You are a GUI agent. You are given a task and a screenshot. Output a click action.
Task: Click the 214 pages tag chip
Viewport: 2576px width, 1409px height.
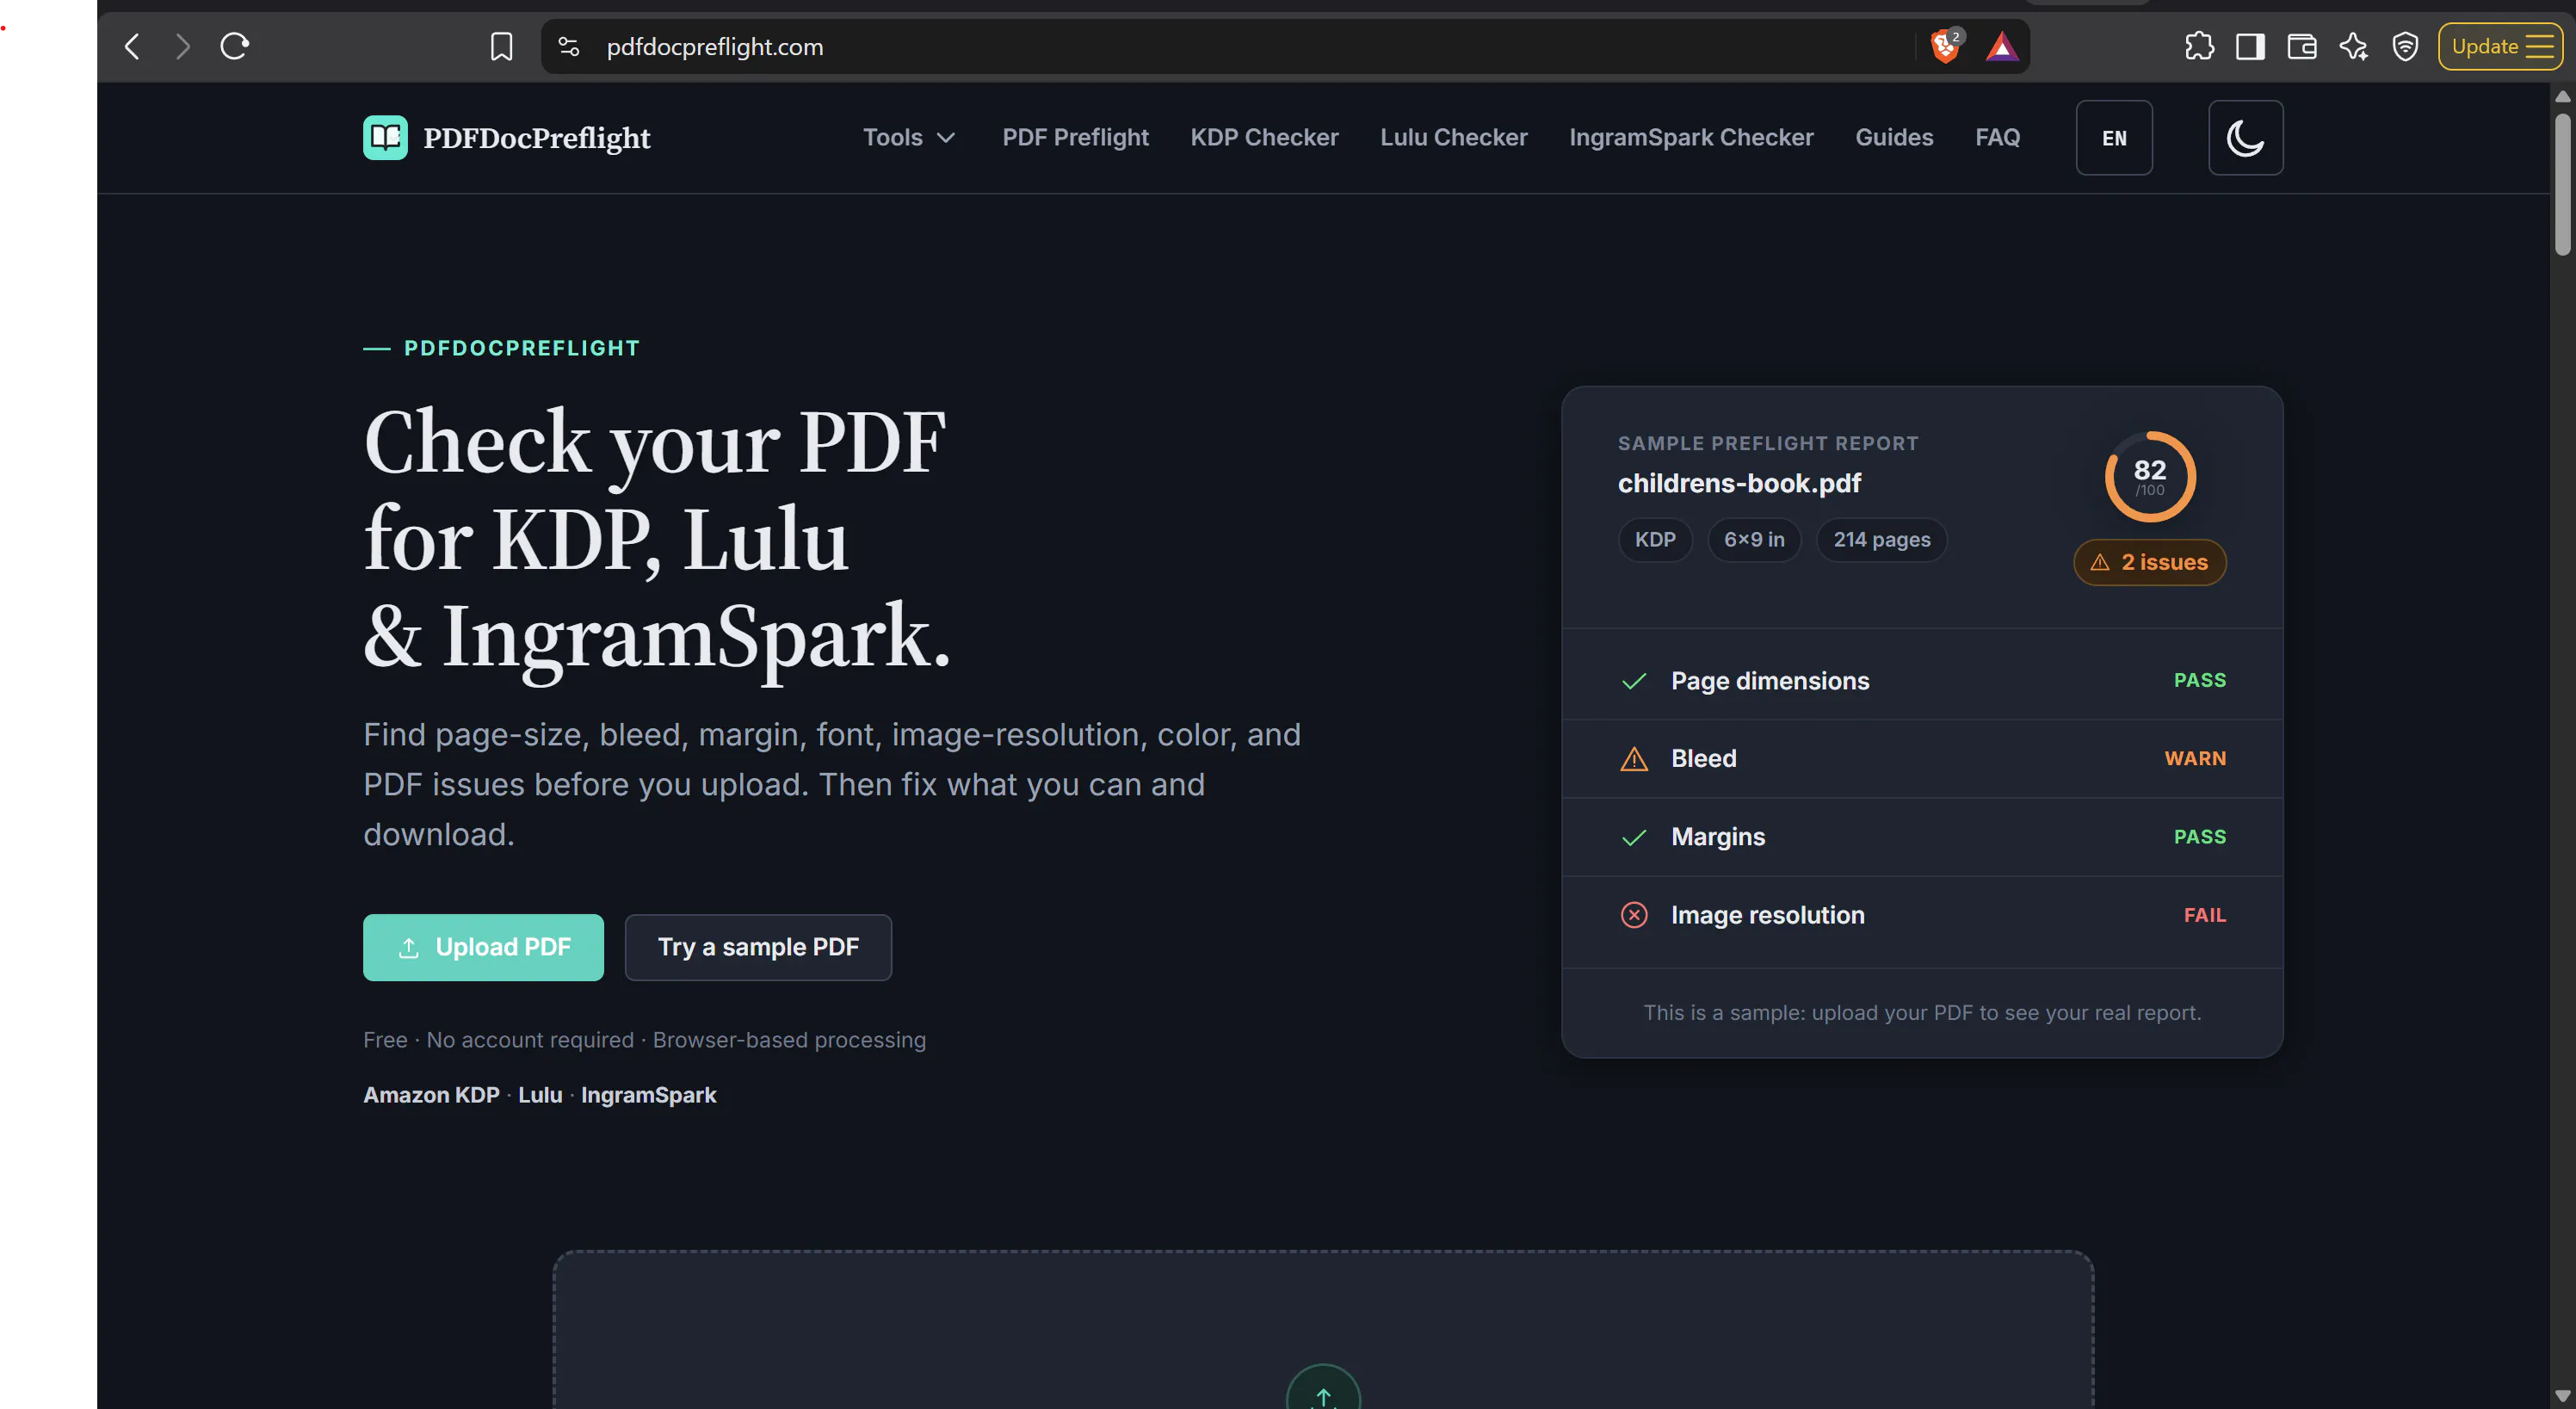(x=1881, y=540)
